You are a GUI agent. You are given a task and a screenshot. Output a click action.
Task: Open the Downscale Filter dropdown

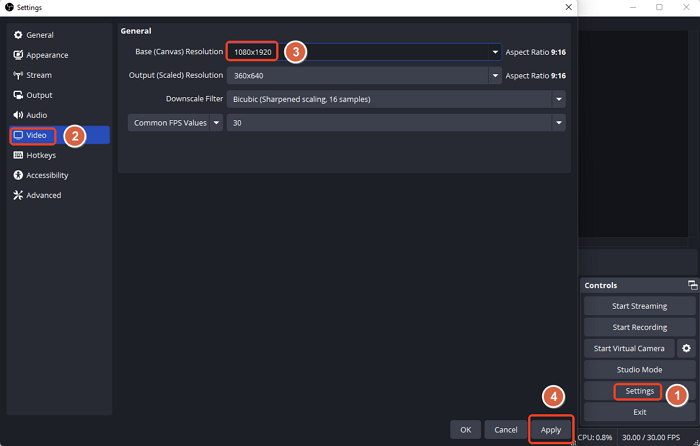tap(396, 99)
